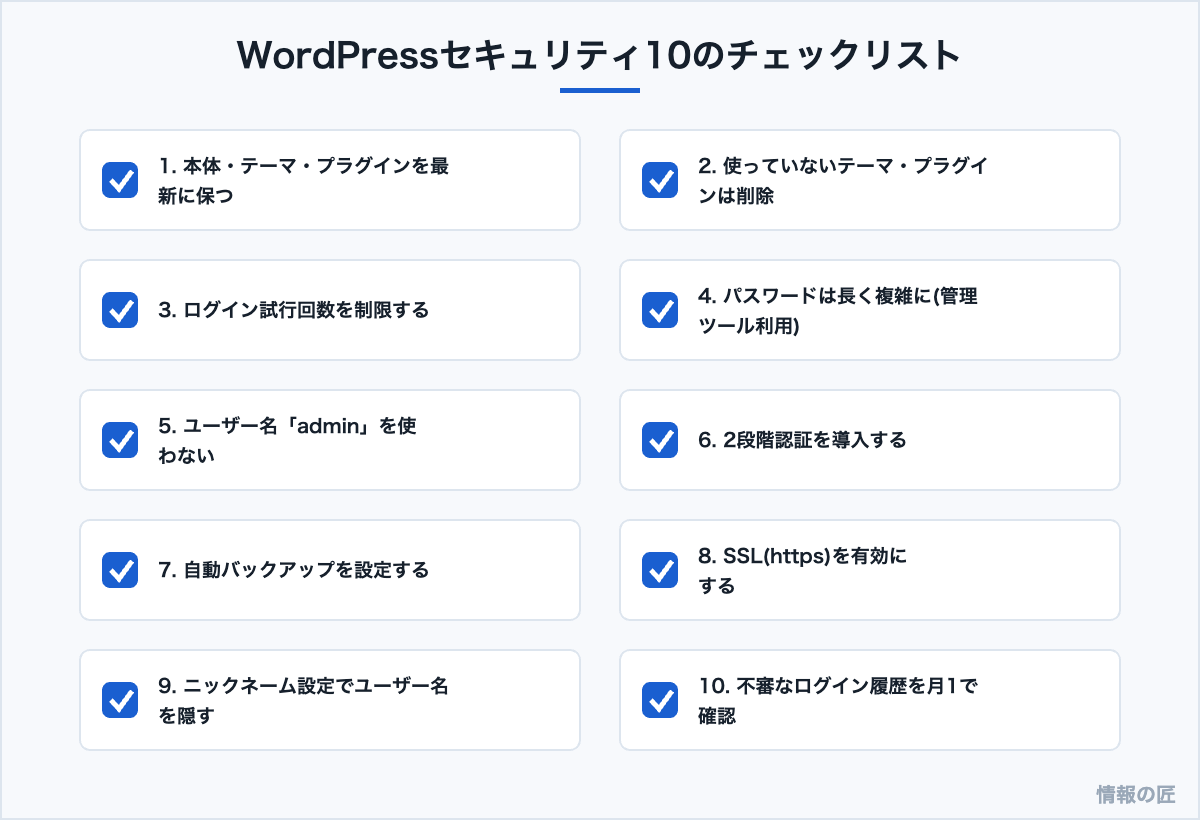Toggle checkbox for 使っていないテーマ・プラグインは削除
The width and height of the screenshot is (1200, 820).
click(660, 180)
